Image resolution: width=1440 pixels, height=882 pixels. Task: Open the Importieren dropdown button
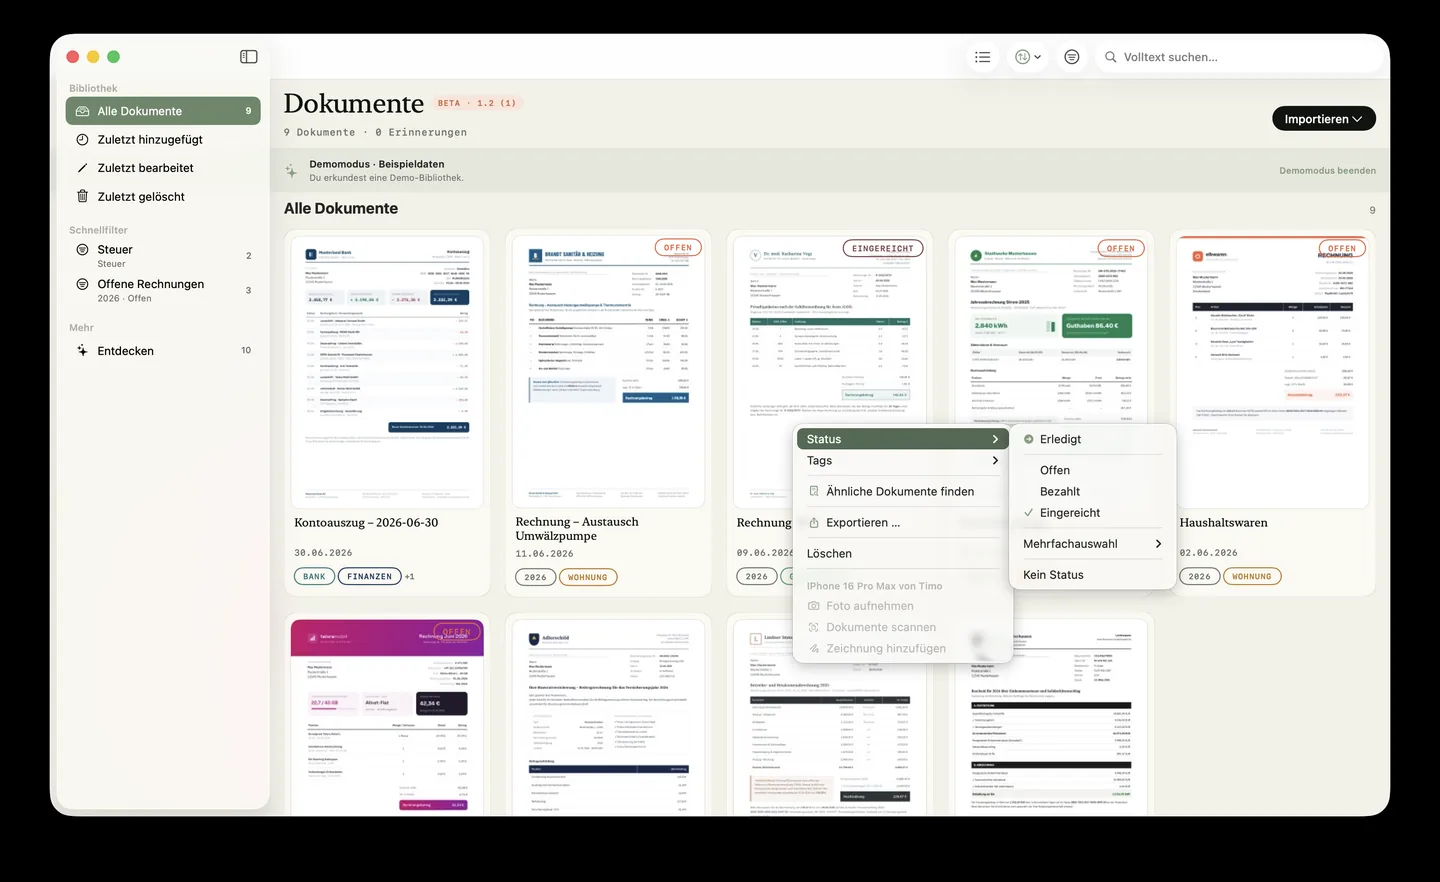(x=1323, y=119)
